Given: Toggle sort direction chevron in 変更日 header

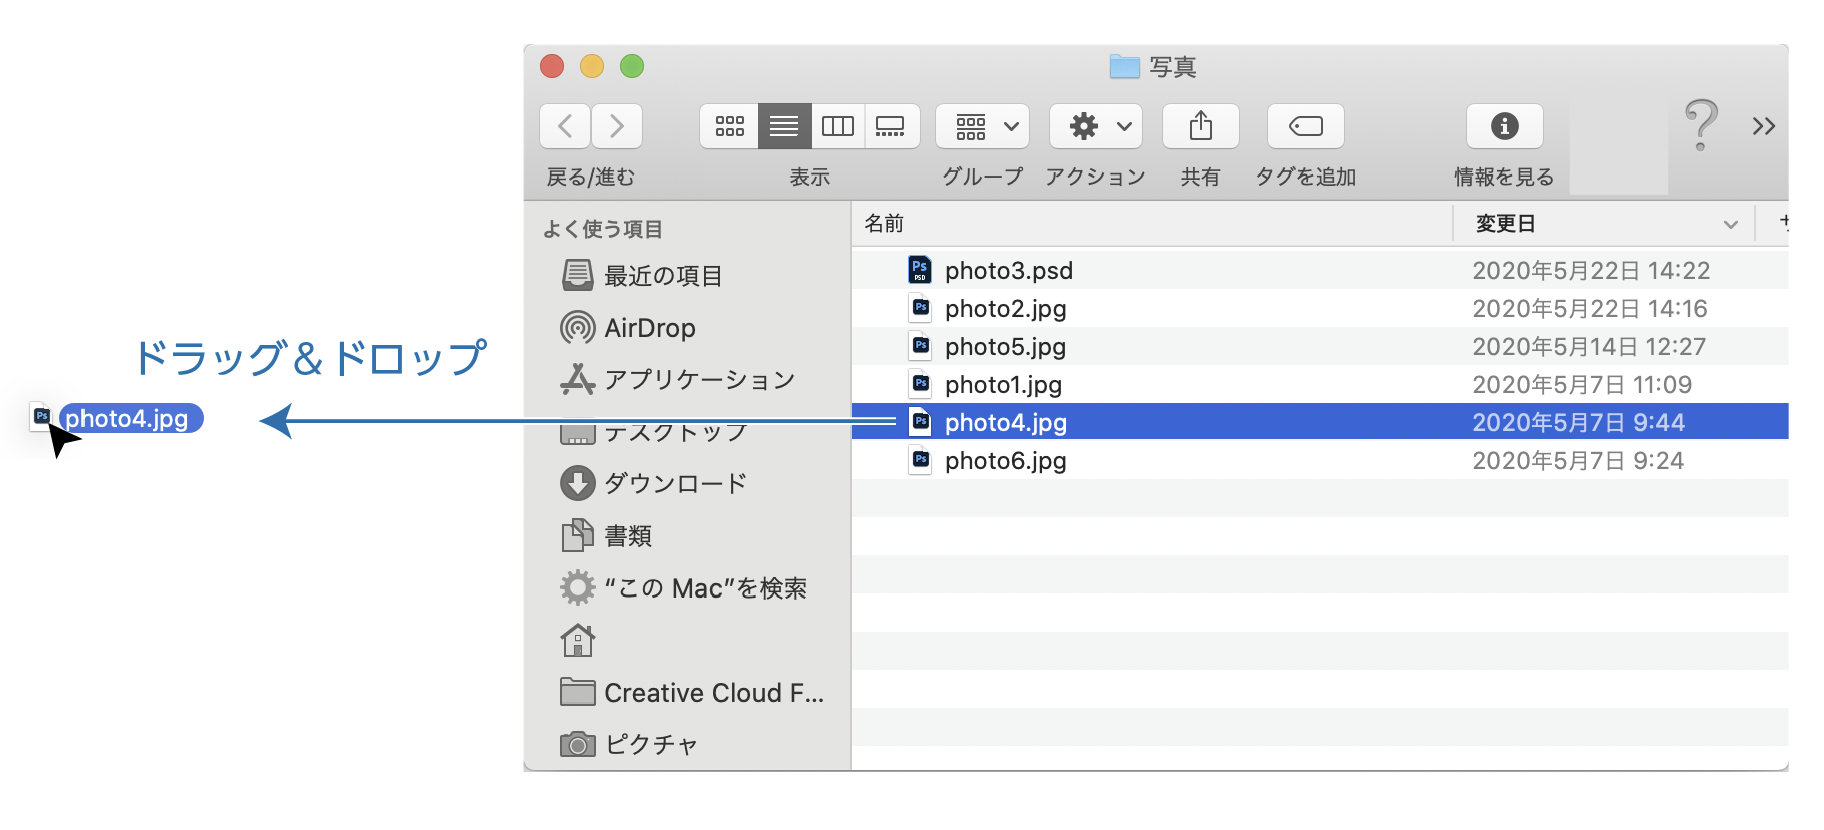Looking at the screenshot, I should tap(1730, 224).
